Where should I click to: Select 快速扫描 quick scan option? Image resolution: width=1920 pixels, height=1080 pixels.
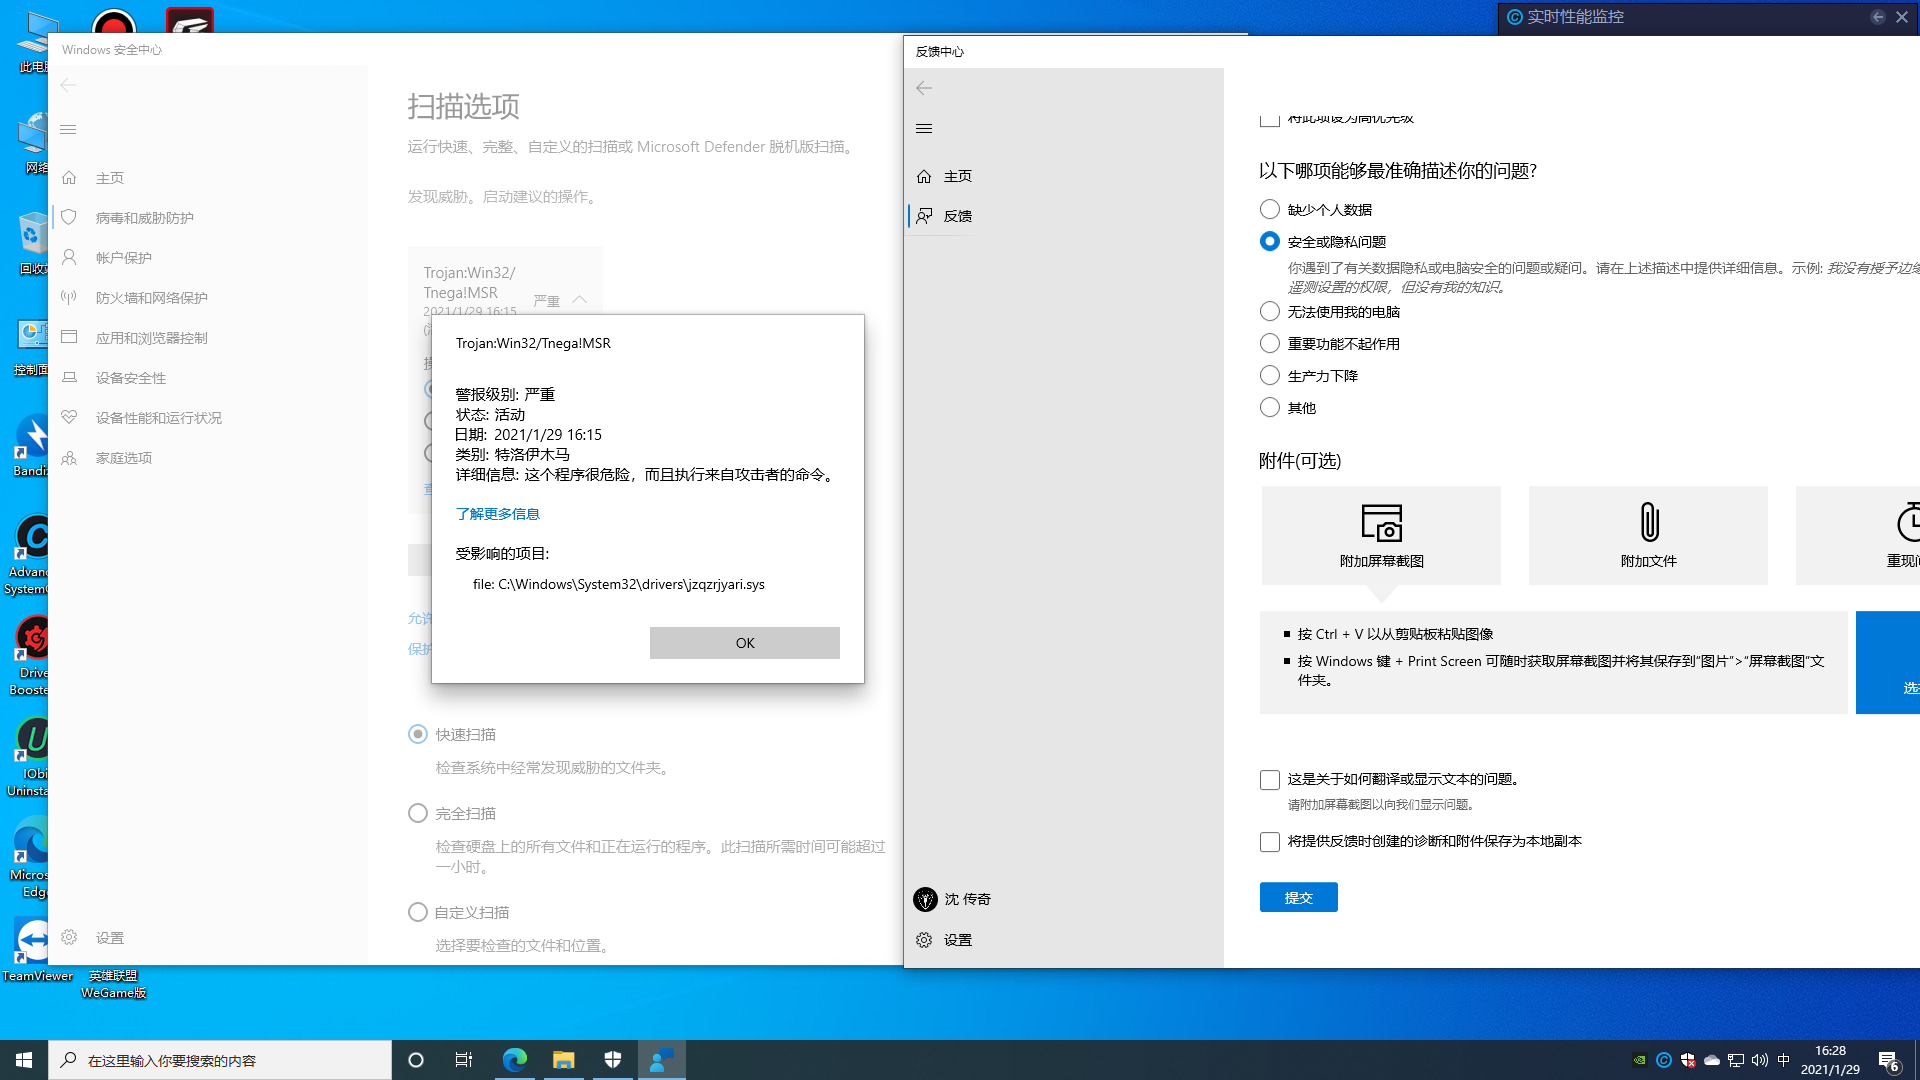(418, 734)
